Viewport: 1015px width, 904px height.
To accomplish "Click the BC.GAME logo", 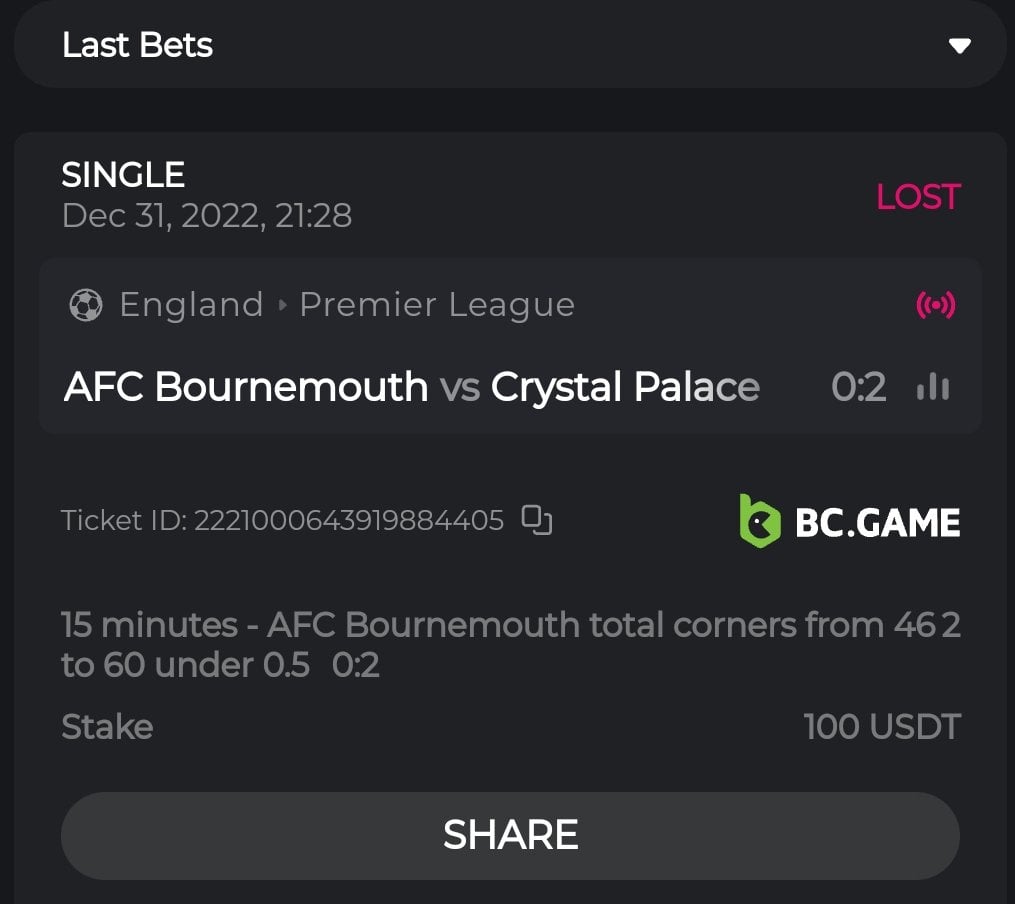I will [x=849, y=521].
